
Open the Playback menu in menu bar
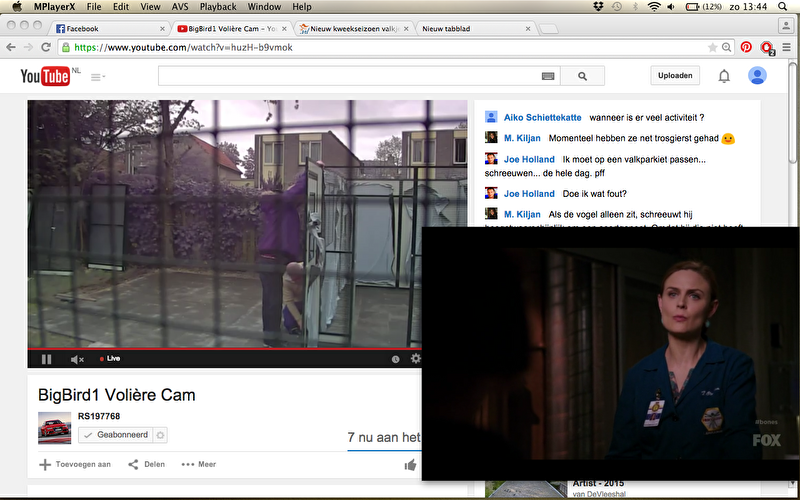(x=218, y=7)
